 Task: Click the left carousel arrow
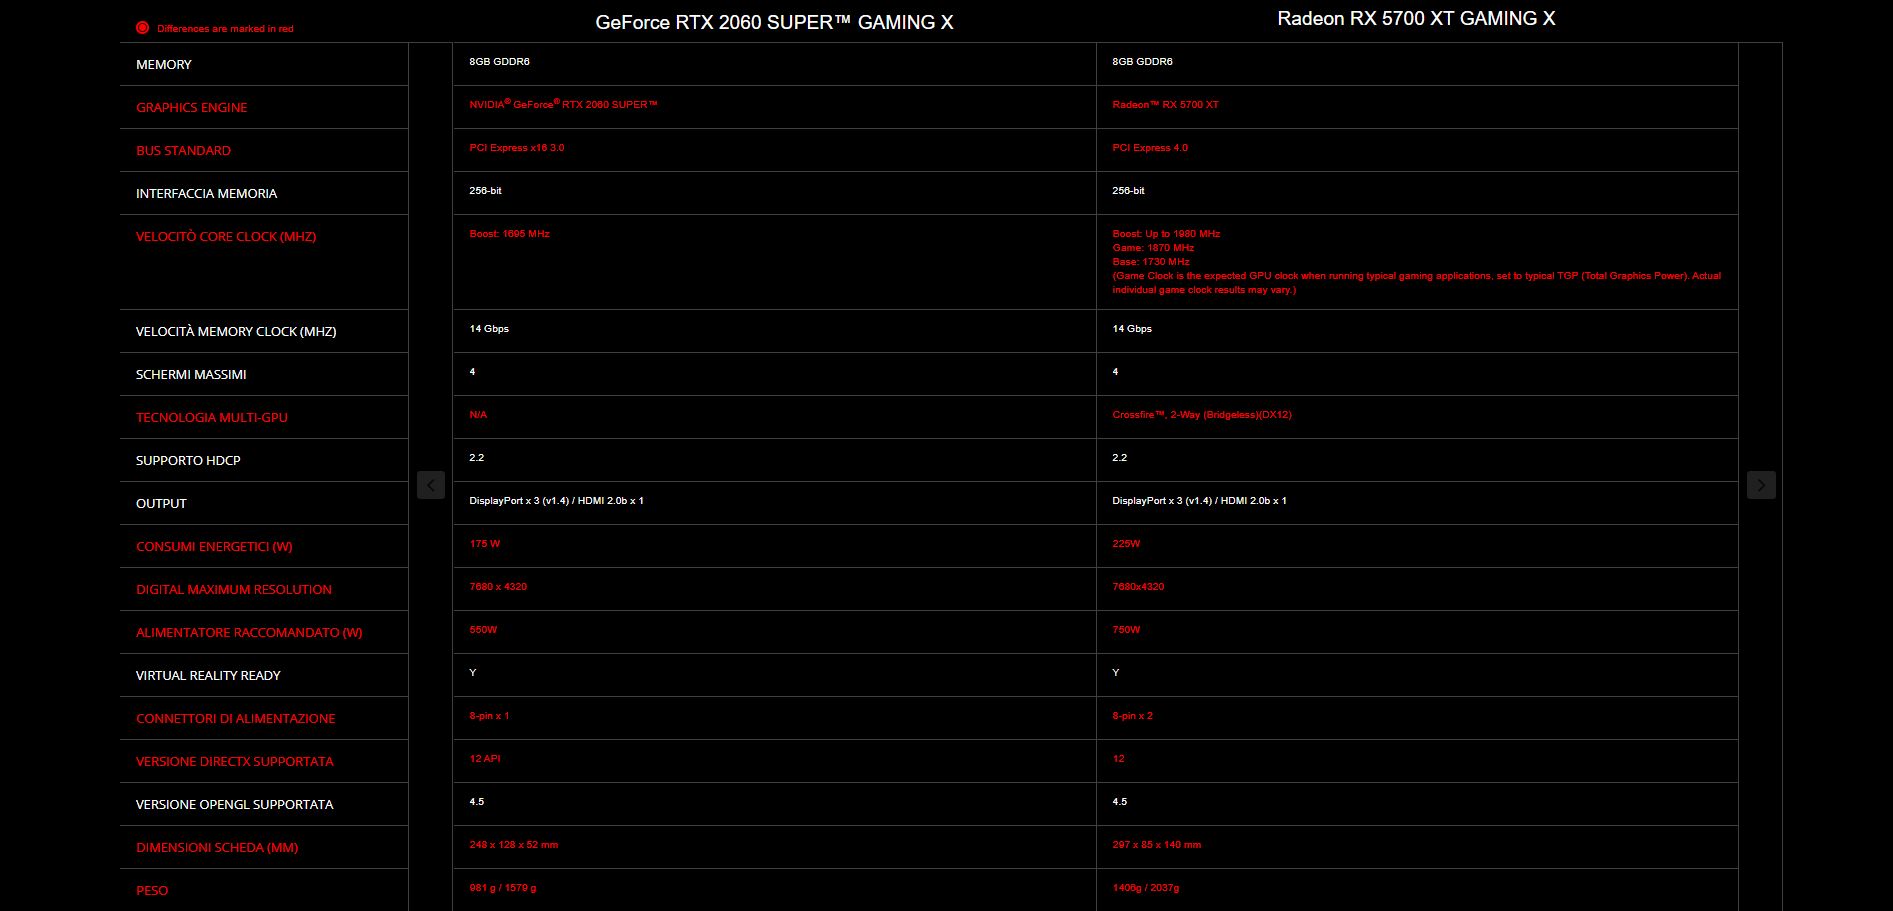coord(431,485)
